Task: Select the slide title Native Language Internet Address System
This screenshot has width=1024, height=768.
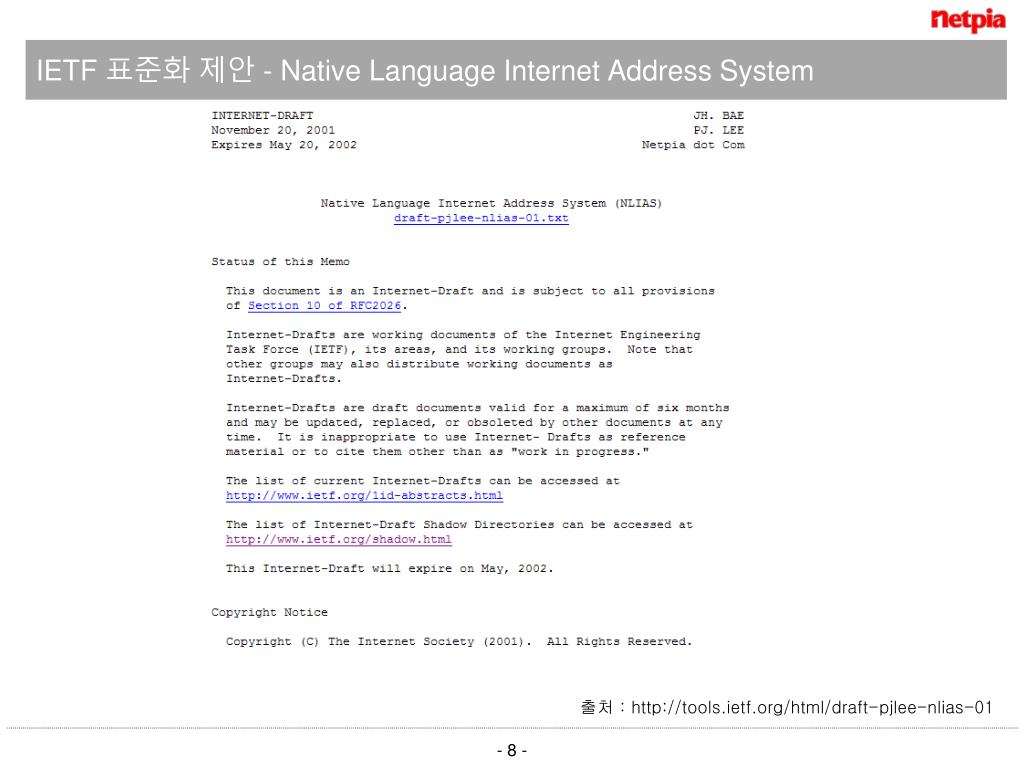Action: (547, 71)
